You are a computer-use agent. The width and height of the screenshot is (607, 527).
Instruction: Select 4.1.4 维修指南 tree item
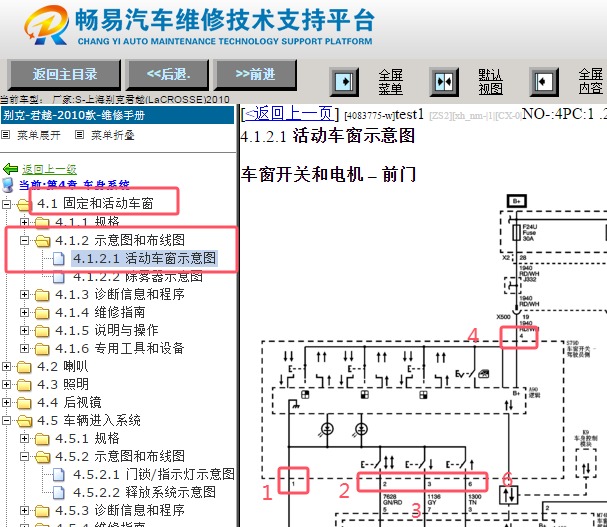[100, 312]
